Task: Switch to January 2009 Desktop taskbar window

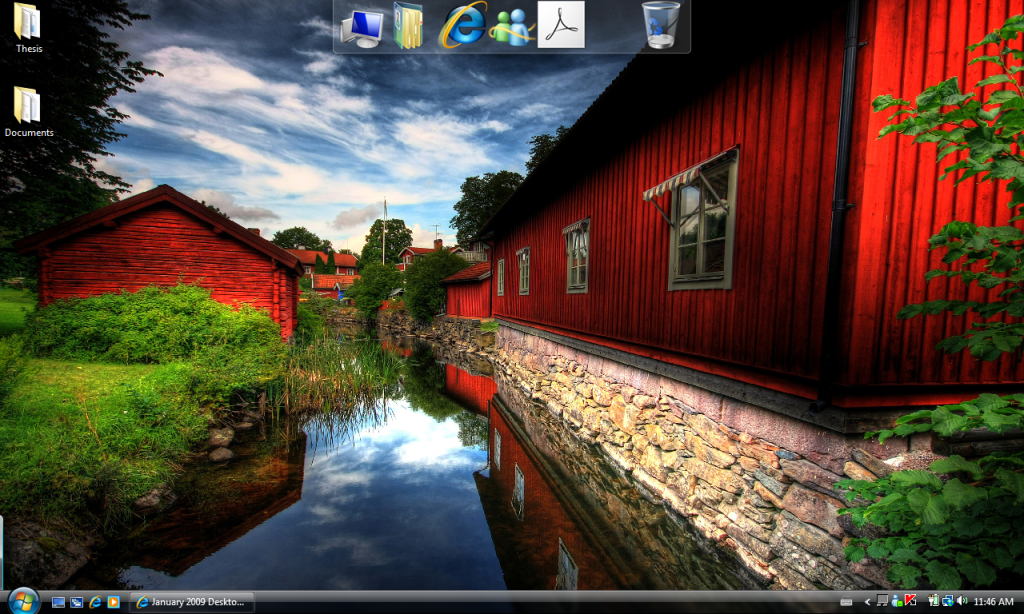Action: coord(193,602)
